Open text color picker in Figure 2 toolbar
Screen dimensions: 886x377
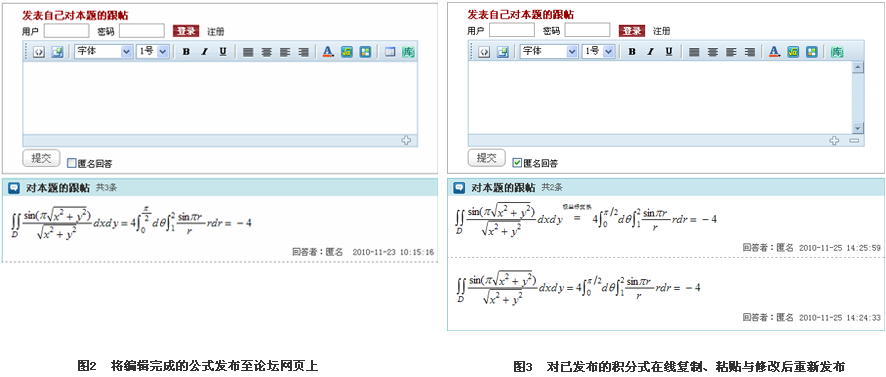coord(328,52)
